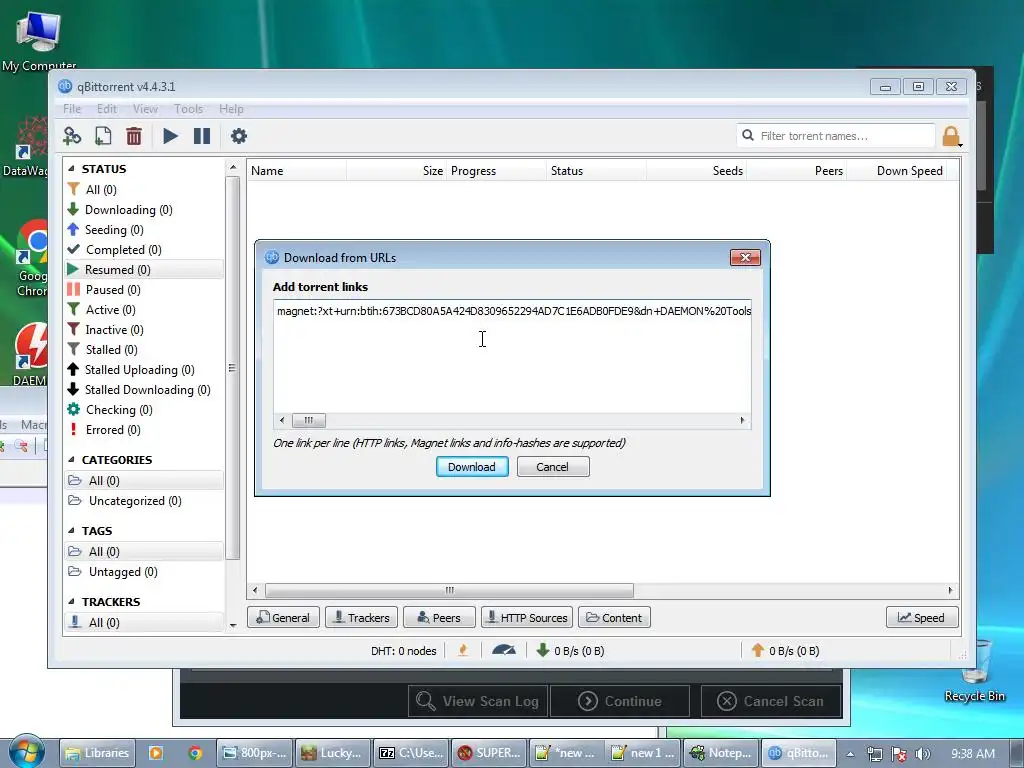Screen dimensions: 1024x768
Task: Switch to the HTTP Sources tab
Action: [x=527, y=618]
